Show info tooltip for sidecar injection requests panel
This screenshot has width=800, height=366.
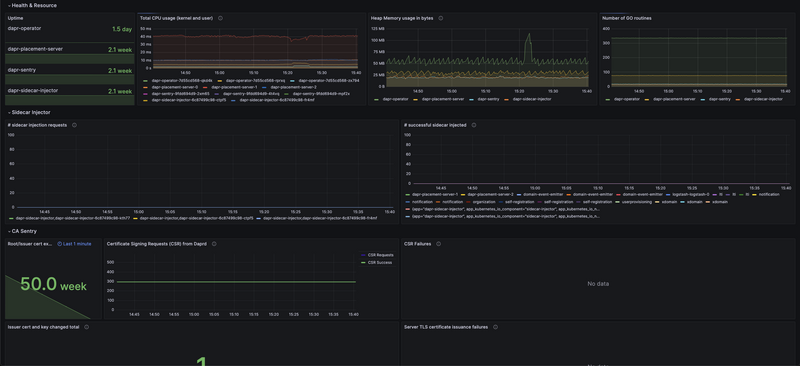74,125
